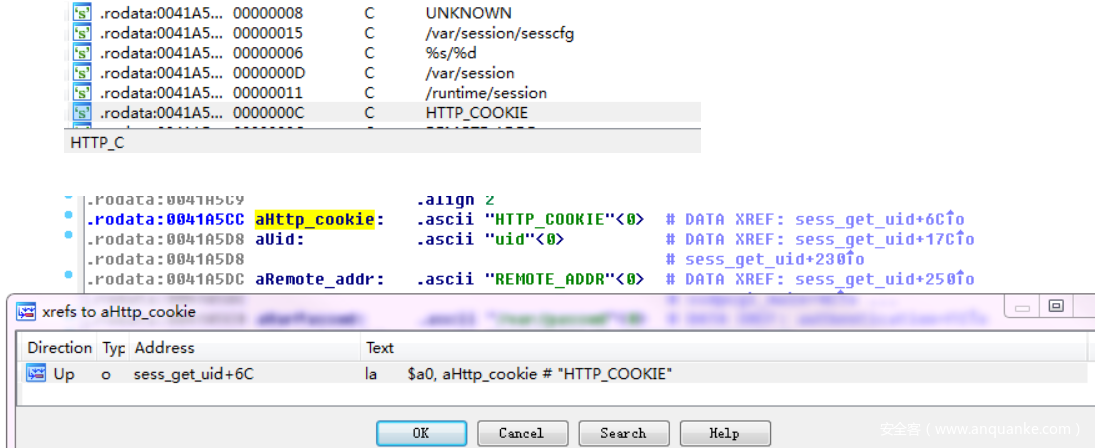Click the string icon for /var/session/sesscfg
Image resolution: width=1096 pixels, height=448 pixels.
tap(82, 33)
